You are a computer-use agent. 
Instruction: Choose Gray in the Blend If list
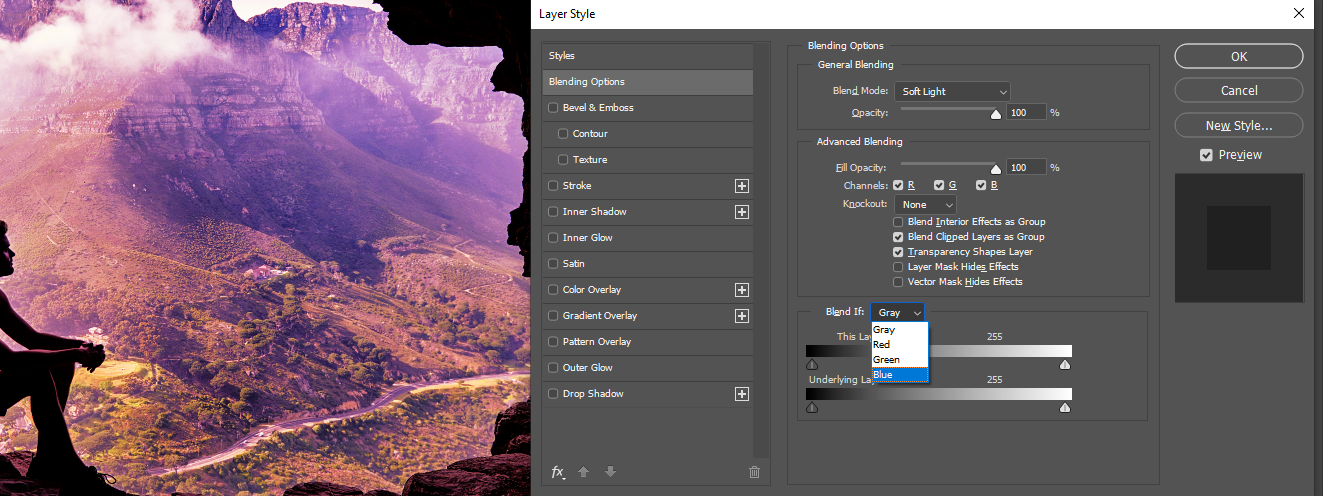pyautogui.click(x=899, y=329)
